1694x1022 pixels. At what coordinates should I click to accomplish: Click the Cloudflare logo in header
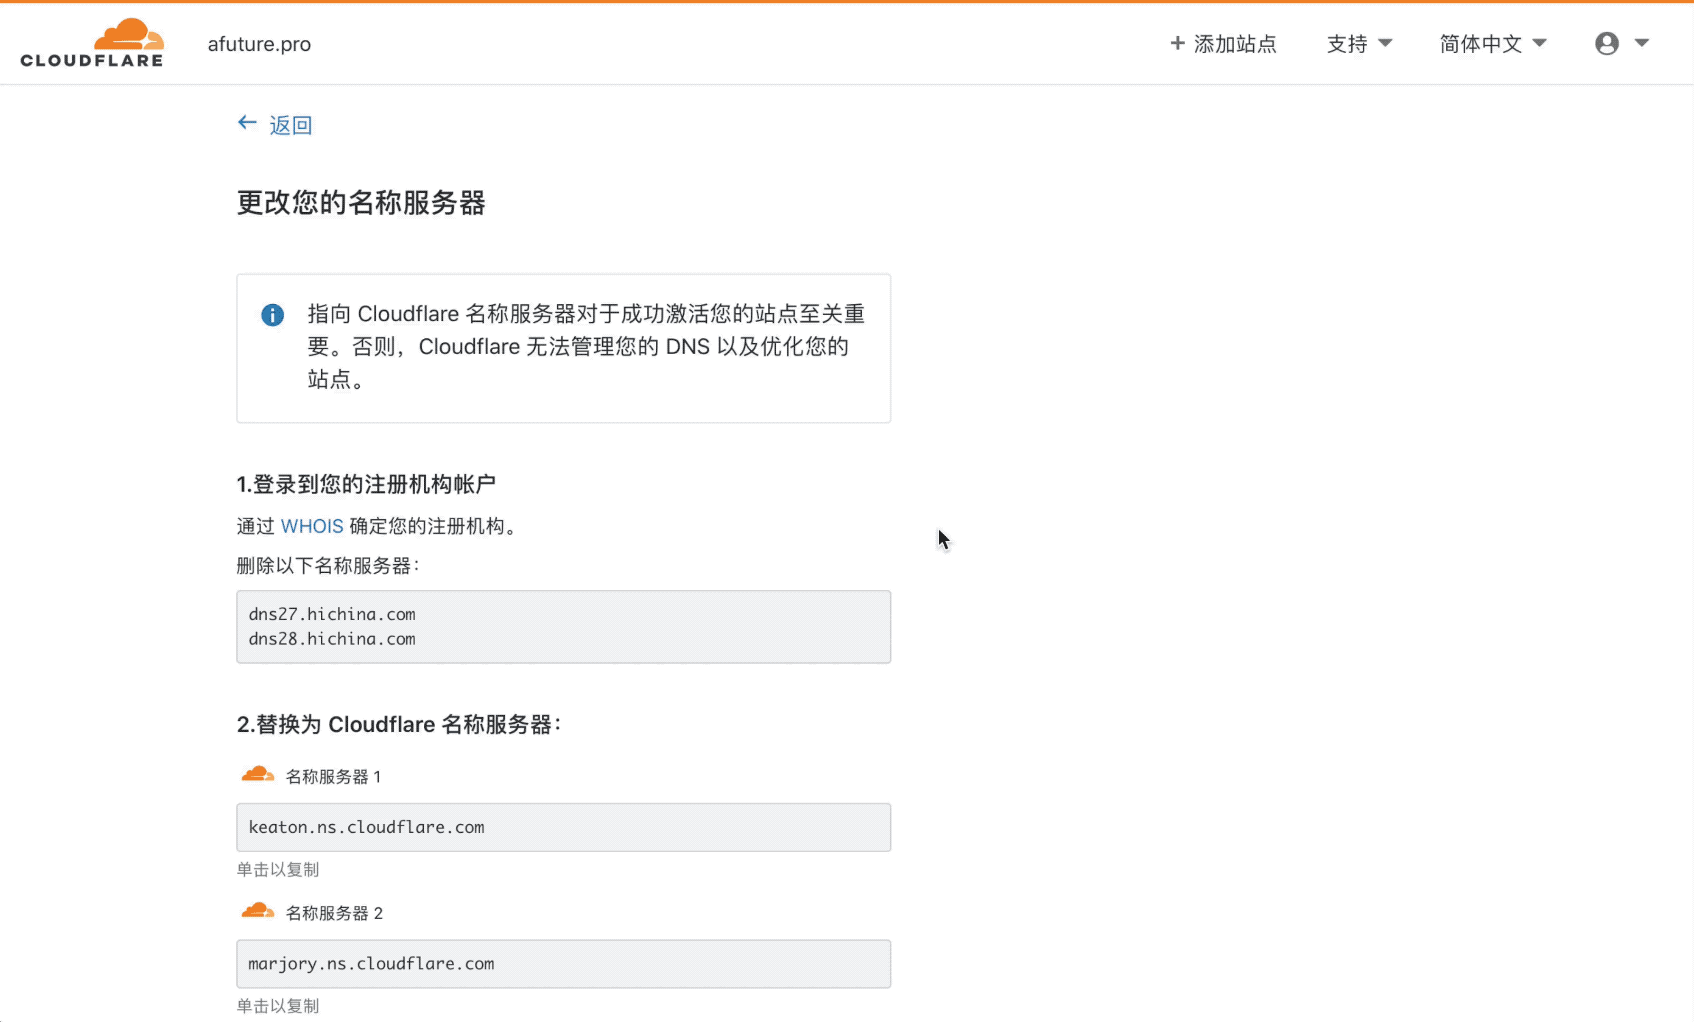pyautogui.click(x=92, y=43)
